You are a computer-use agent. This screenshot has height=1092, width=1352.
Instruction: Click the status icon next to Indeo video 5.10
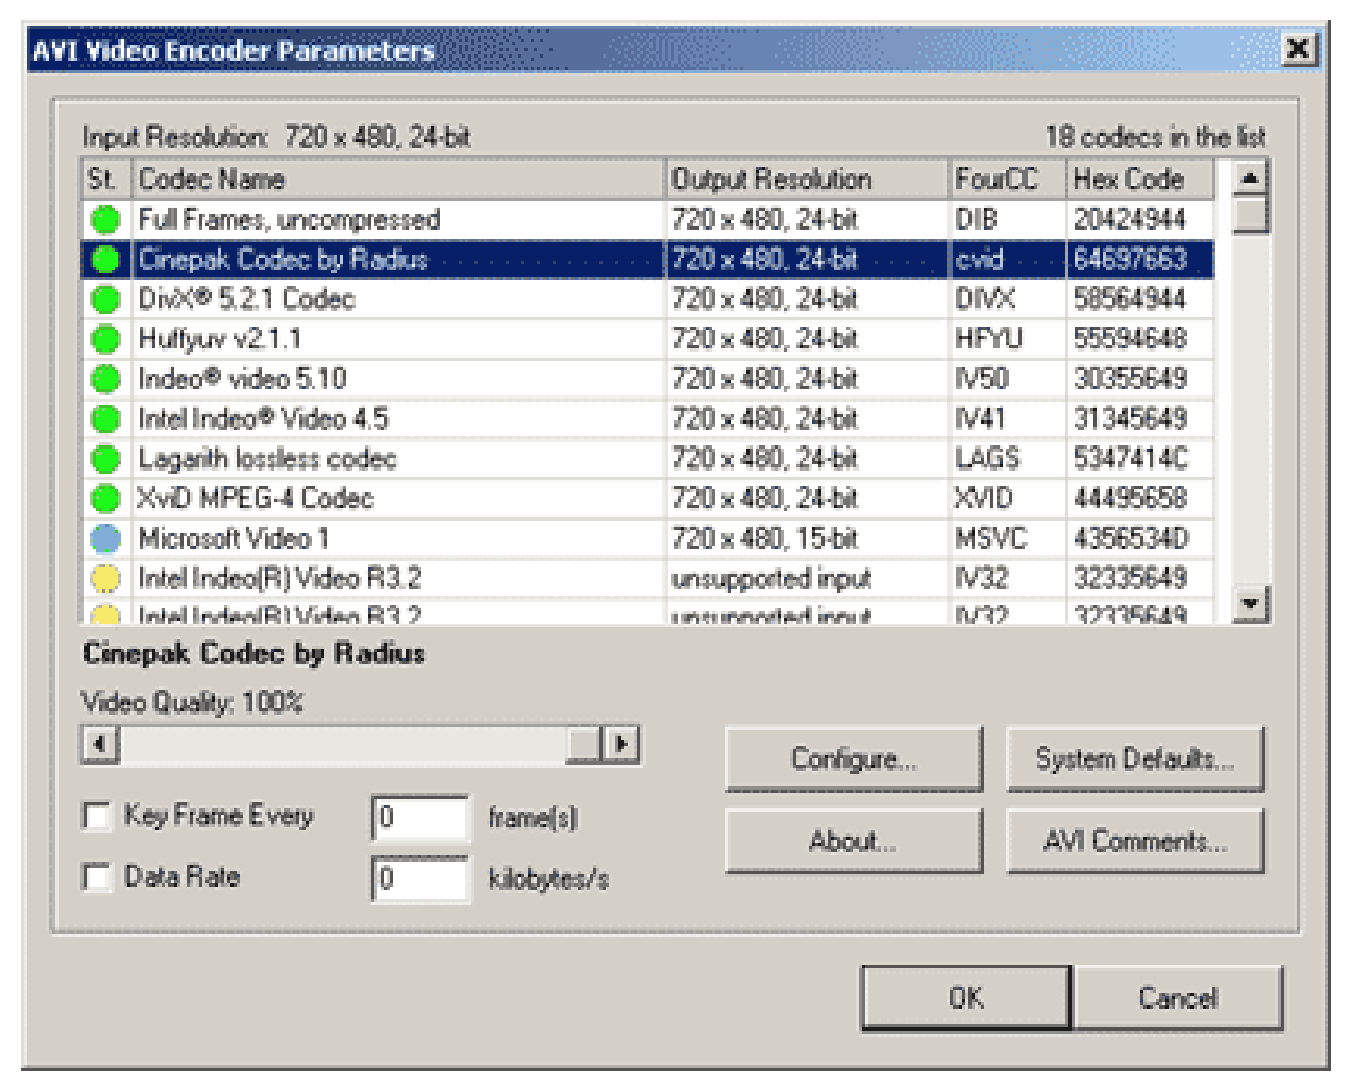105,379
